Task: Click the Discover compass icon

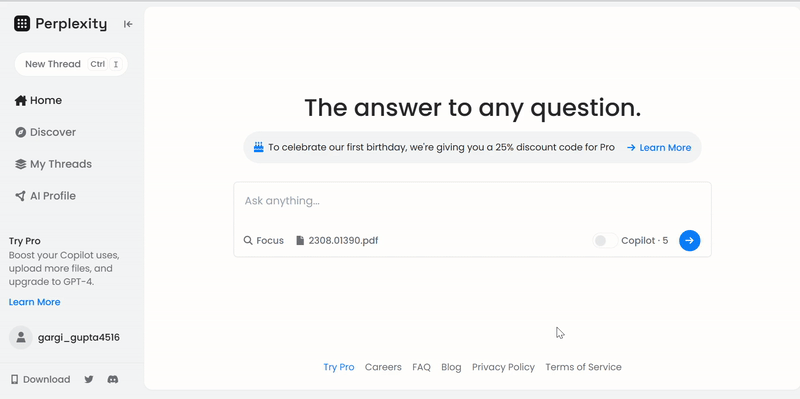Action: [x=20, y=133]
